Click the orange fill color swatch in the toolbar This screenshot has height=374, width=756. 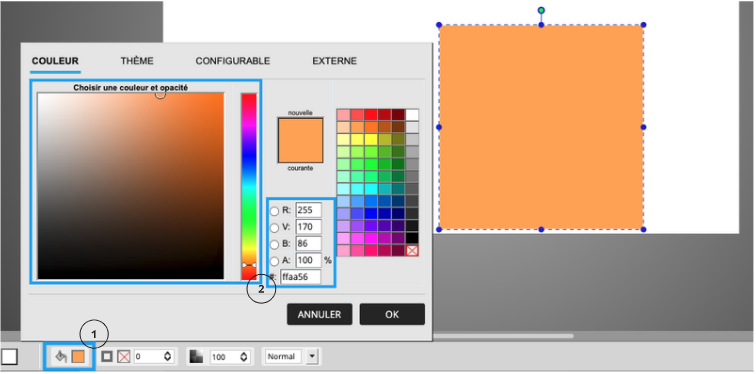[x=78, y=357]
